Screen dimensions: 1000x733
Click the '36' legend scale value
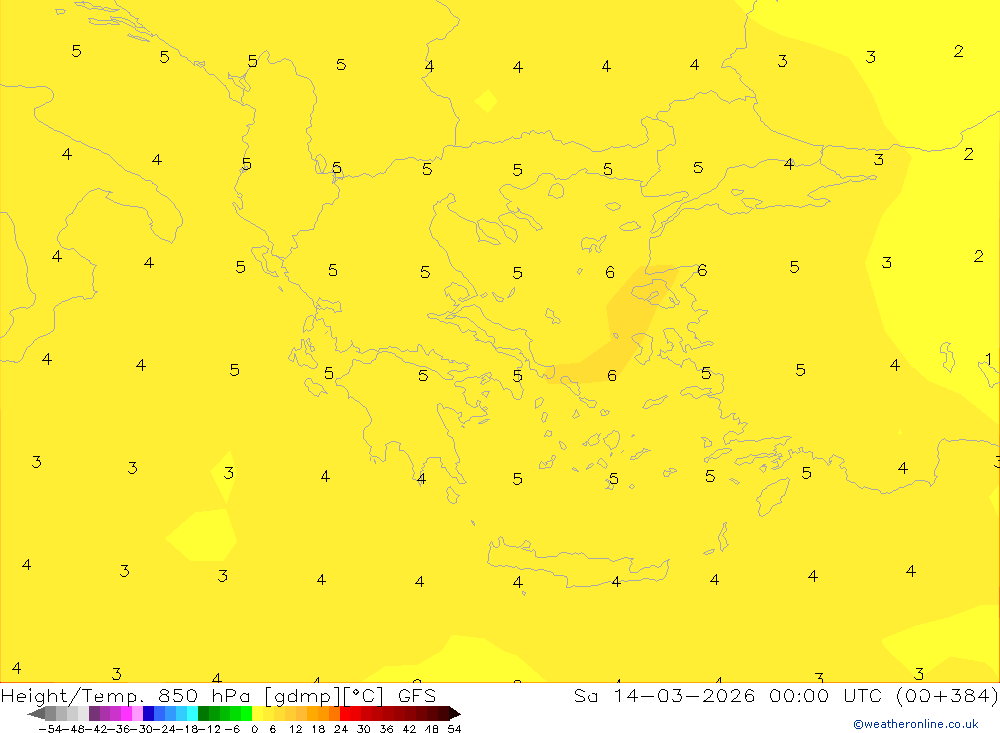pos(386,729)
